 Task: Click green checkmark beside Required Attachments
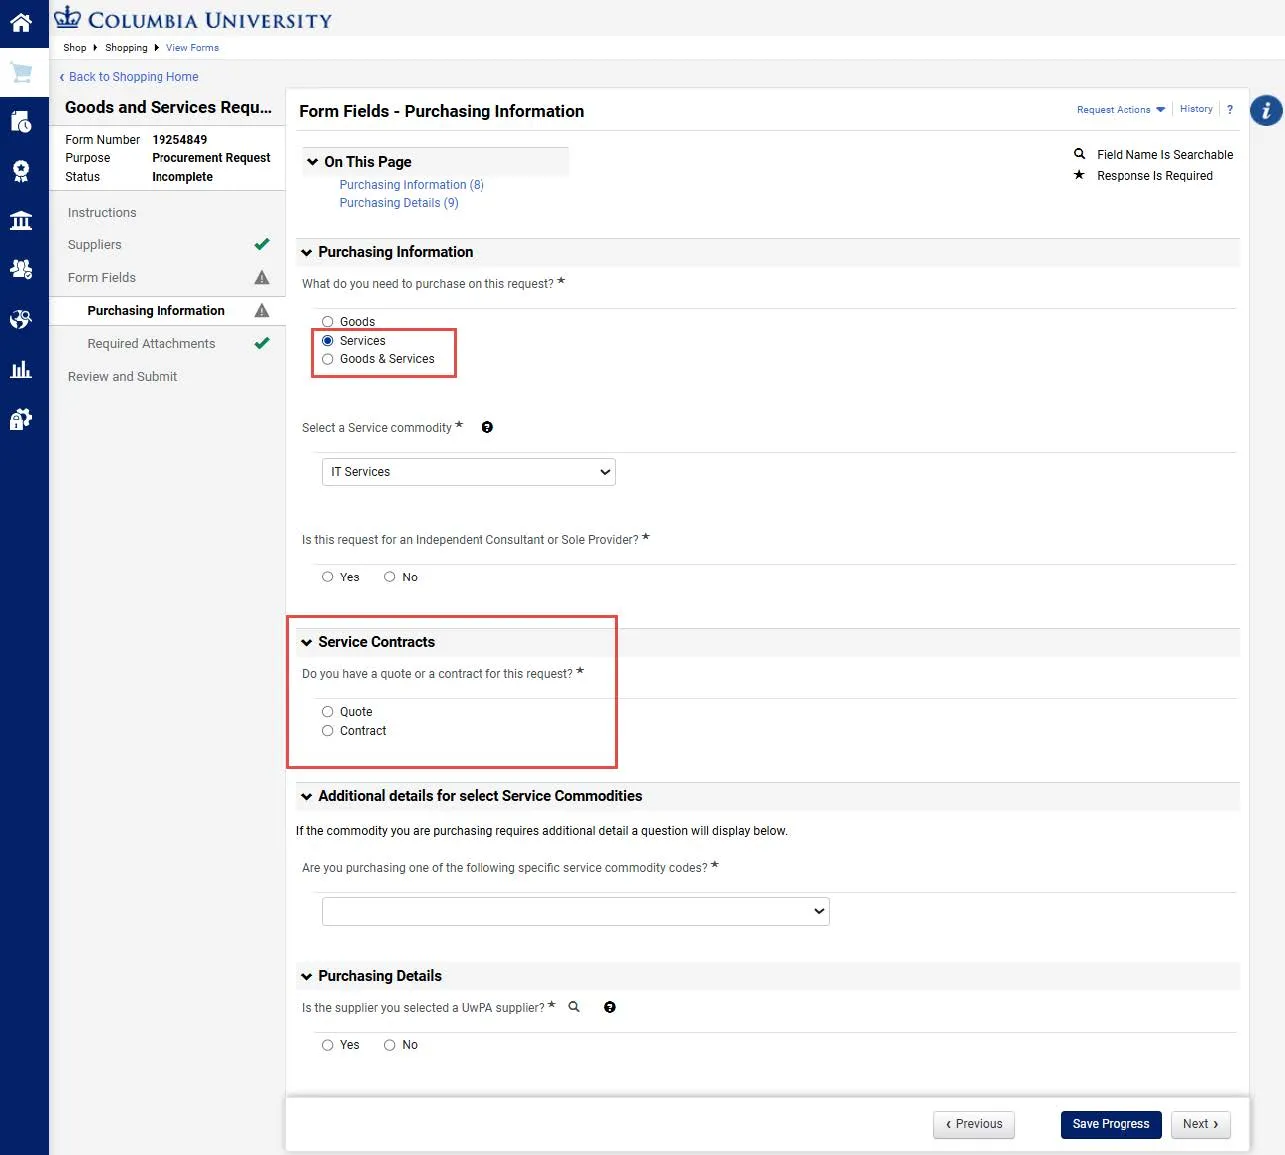point(262,343)
